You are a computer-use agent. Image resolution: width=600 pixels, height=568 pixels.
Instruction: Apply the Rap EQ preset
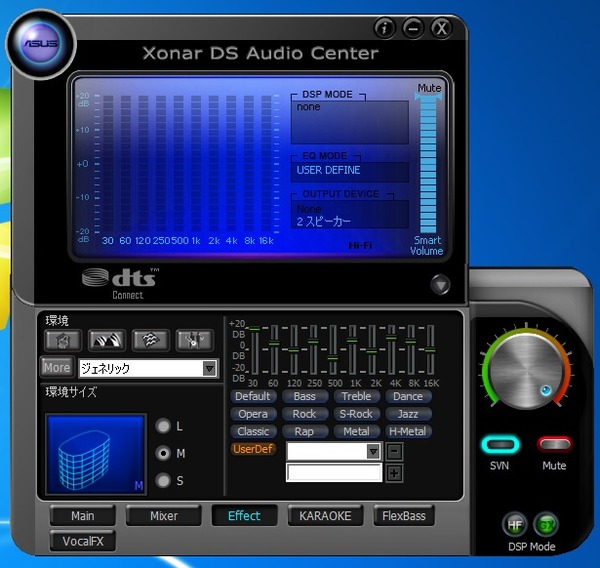click(305, 431)
